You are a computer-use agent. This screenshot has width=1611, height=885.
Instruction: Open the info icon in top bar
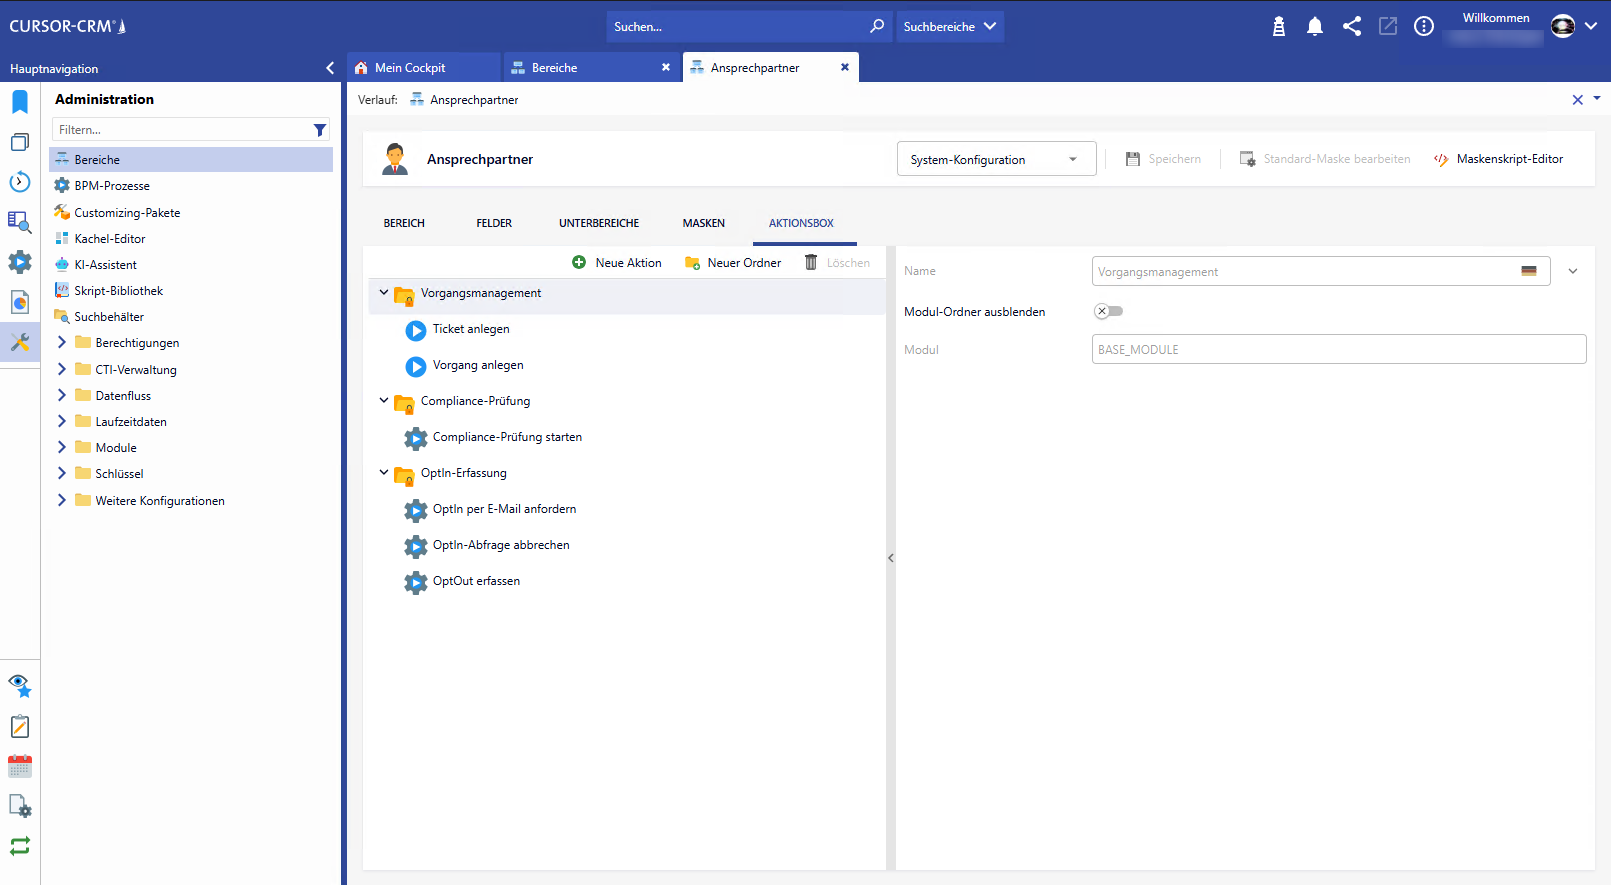click(x=1423, y=27)
